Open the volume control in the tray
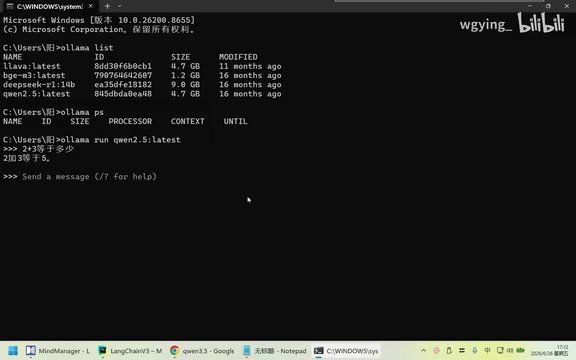576x360 pixels. click(510, 350)
